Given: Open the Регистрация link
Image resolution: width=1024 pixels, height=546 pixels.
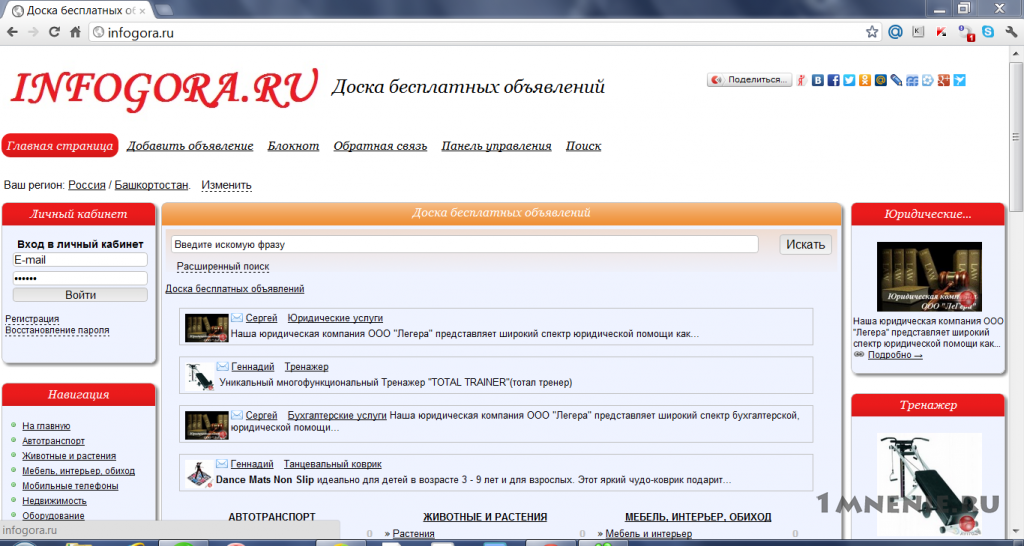Looking at the screenshot, I should [32, 319].
